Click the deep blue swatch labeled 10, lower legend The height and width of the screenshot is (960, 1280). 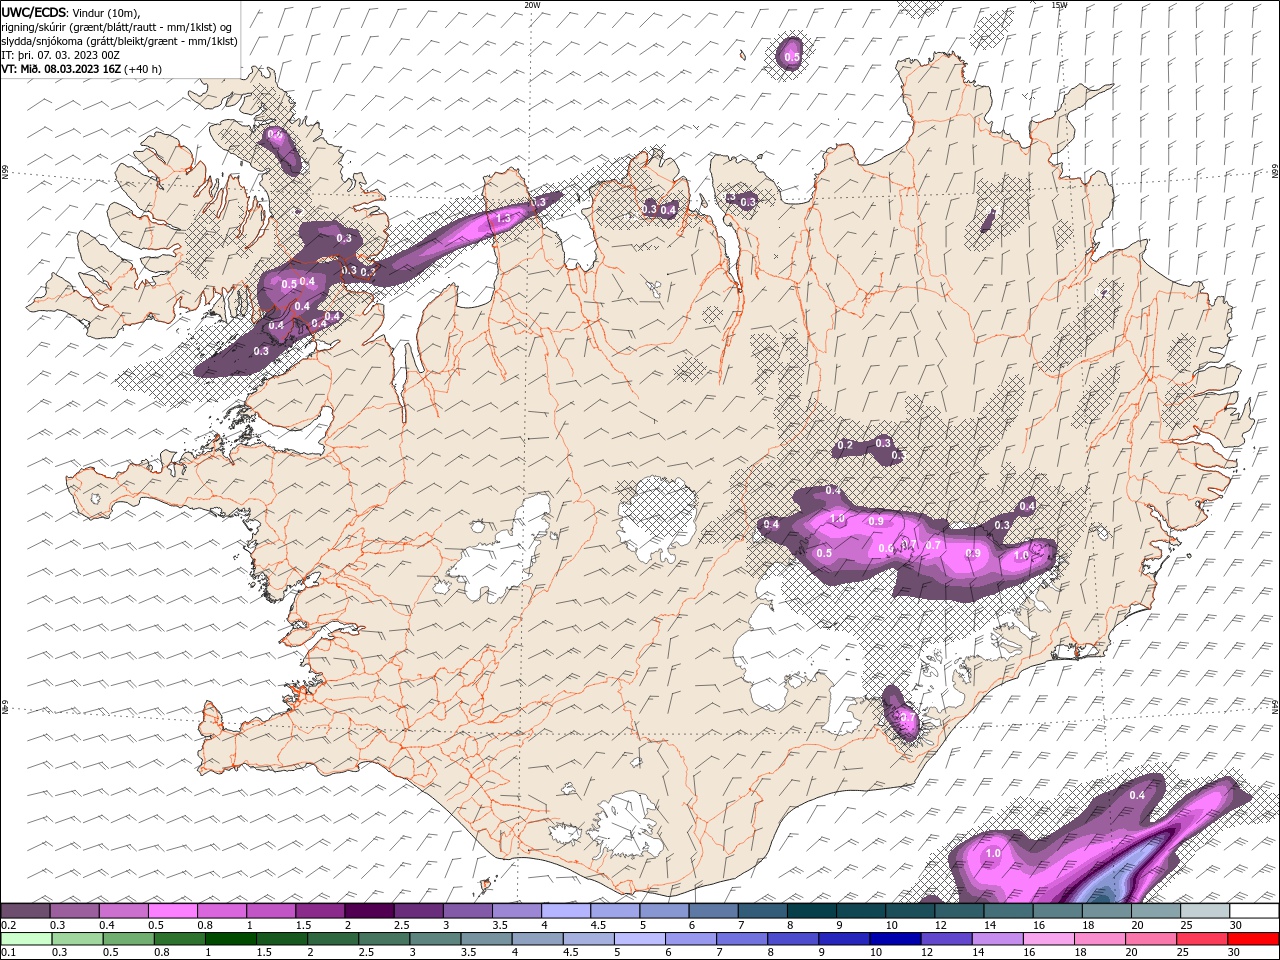(894, 939)
